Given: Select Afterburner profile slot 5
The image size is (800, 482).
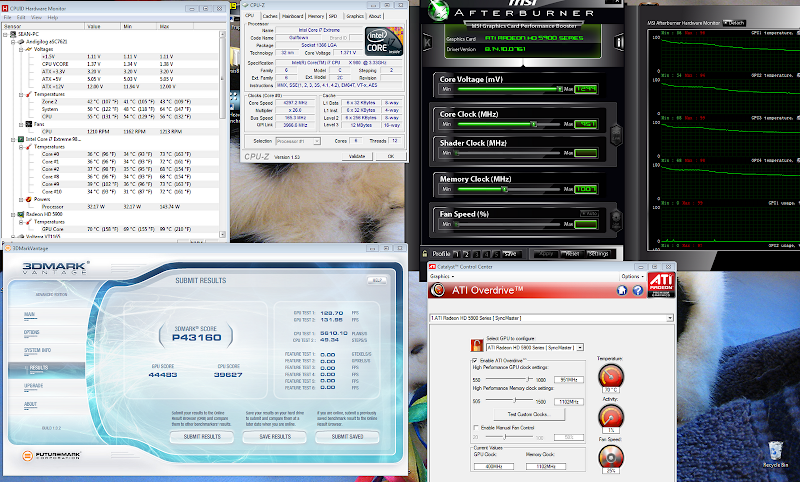Looking at the screenshot, I should 496,254.
